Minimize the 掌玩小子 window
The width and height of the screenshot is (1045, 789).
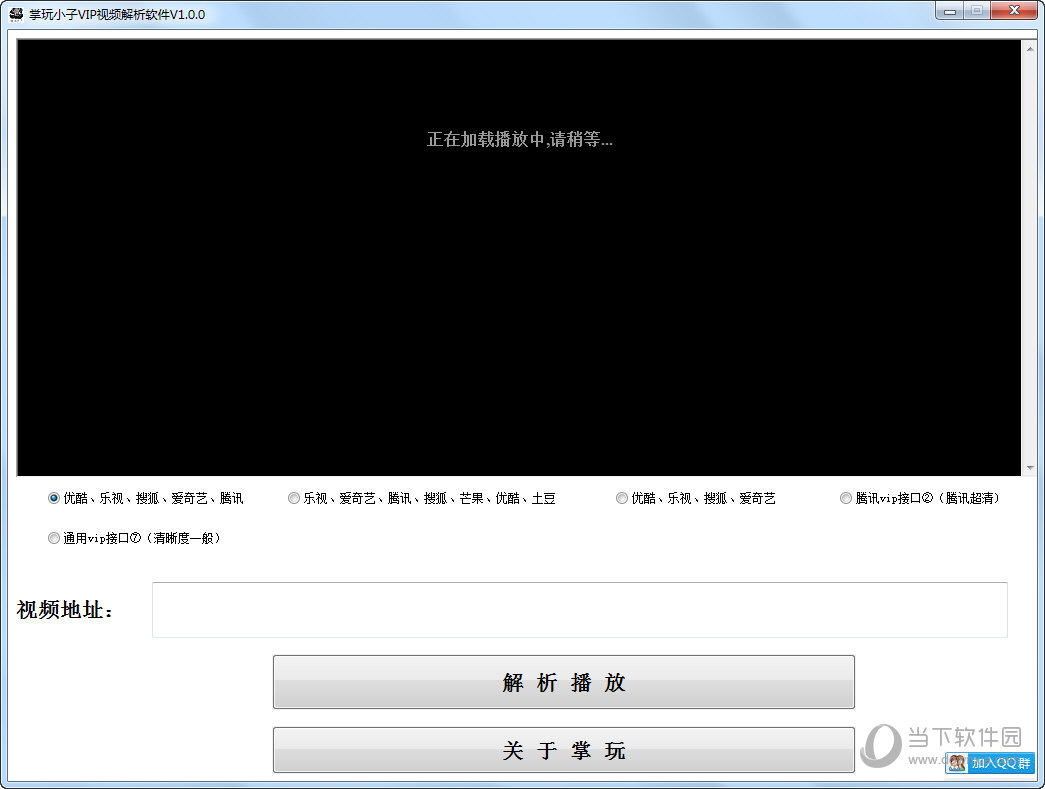click(x=949, y=11)
